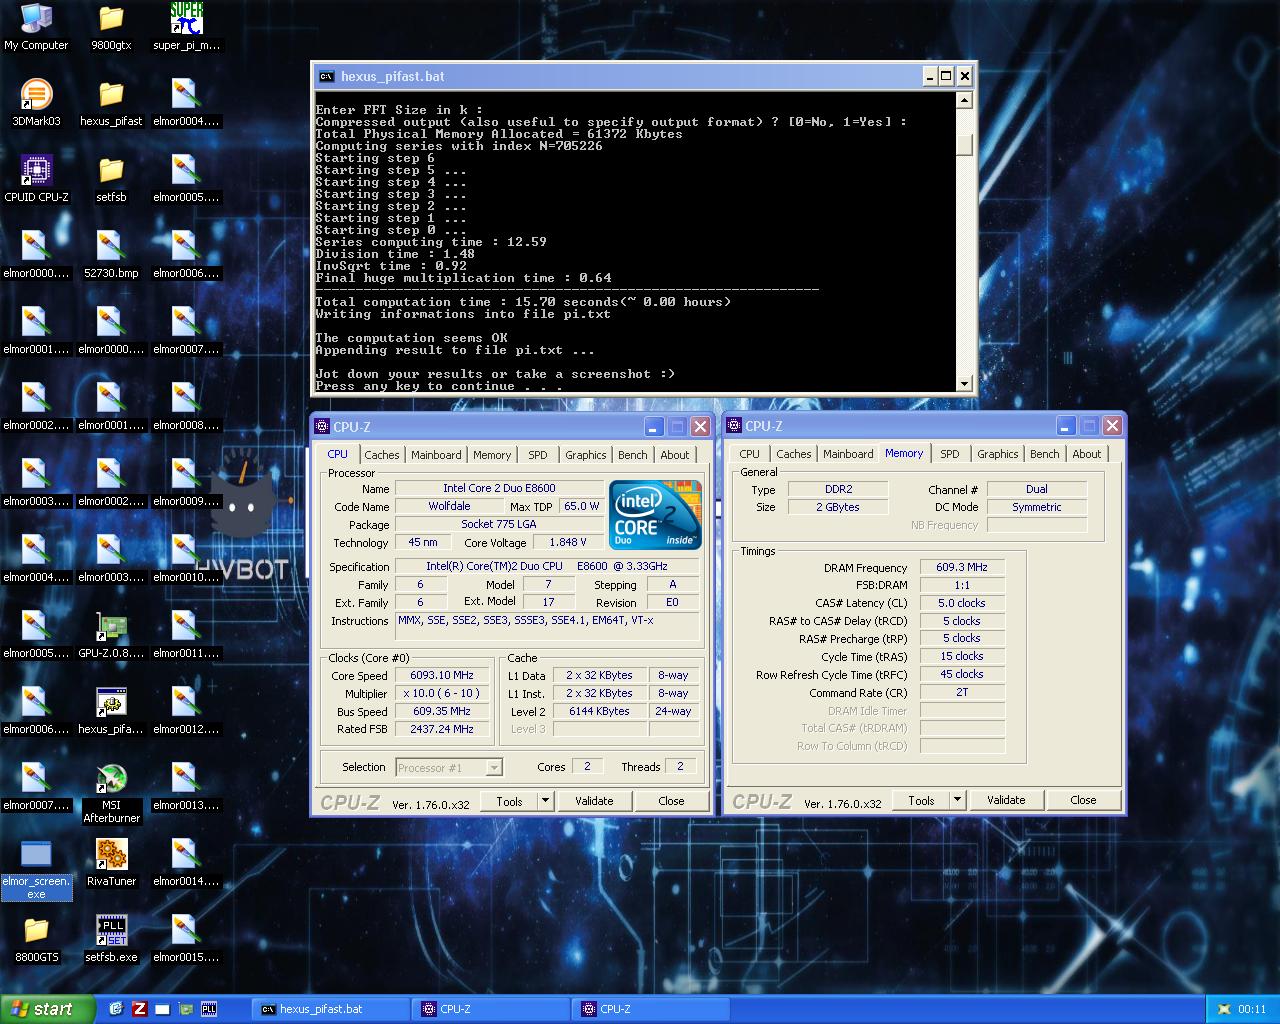The image size is (1280, 1024).
Task: Launch the RivaTuner desktop shortcut
Action: (111, 863)
